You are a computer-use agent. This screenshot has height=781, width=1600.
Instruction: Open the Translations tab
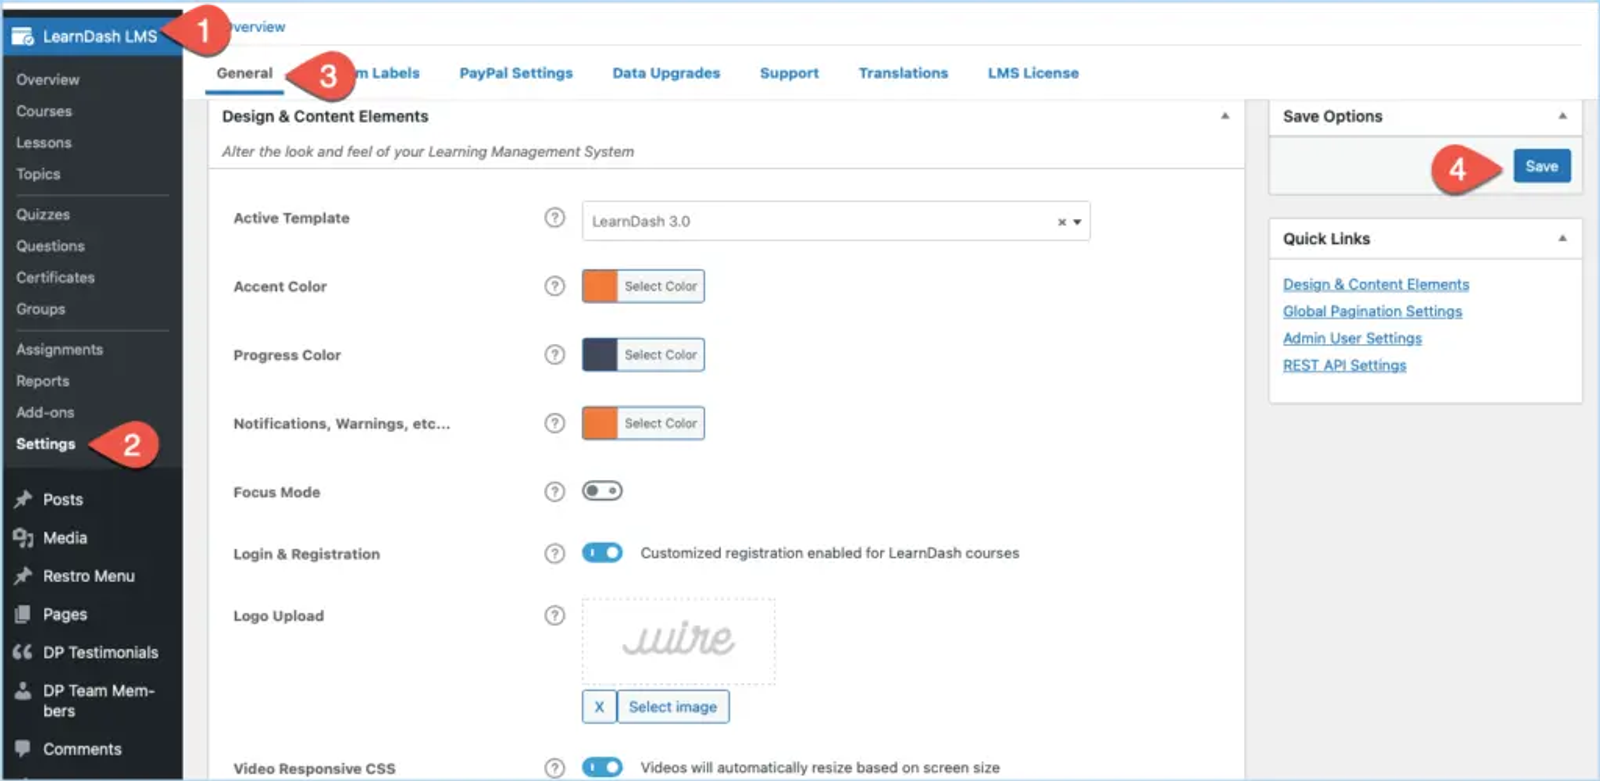(903, 73)
